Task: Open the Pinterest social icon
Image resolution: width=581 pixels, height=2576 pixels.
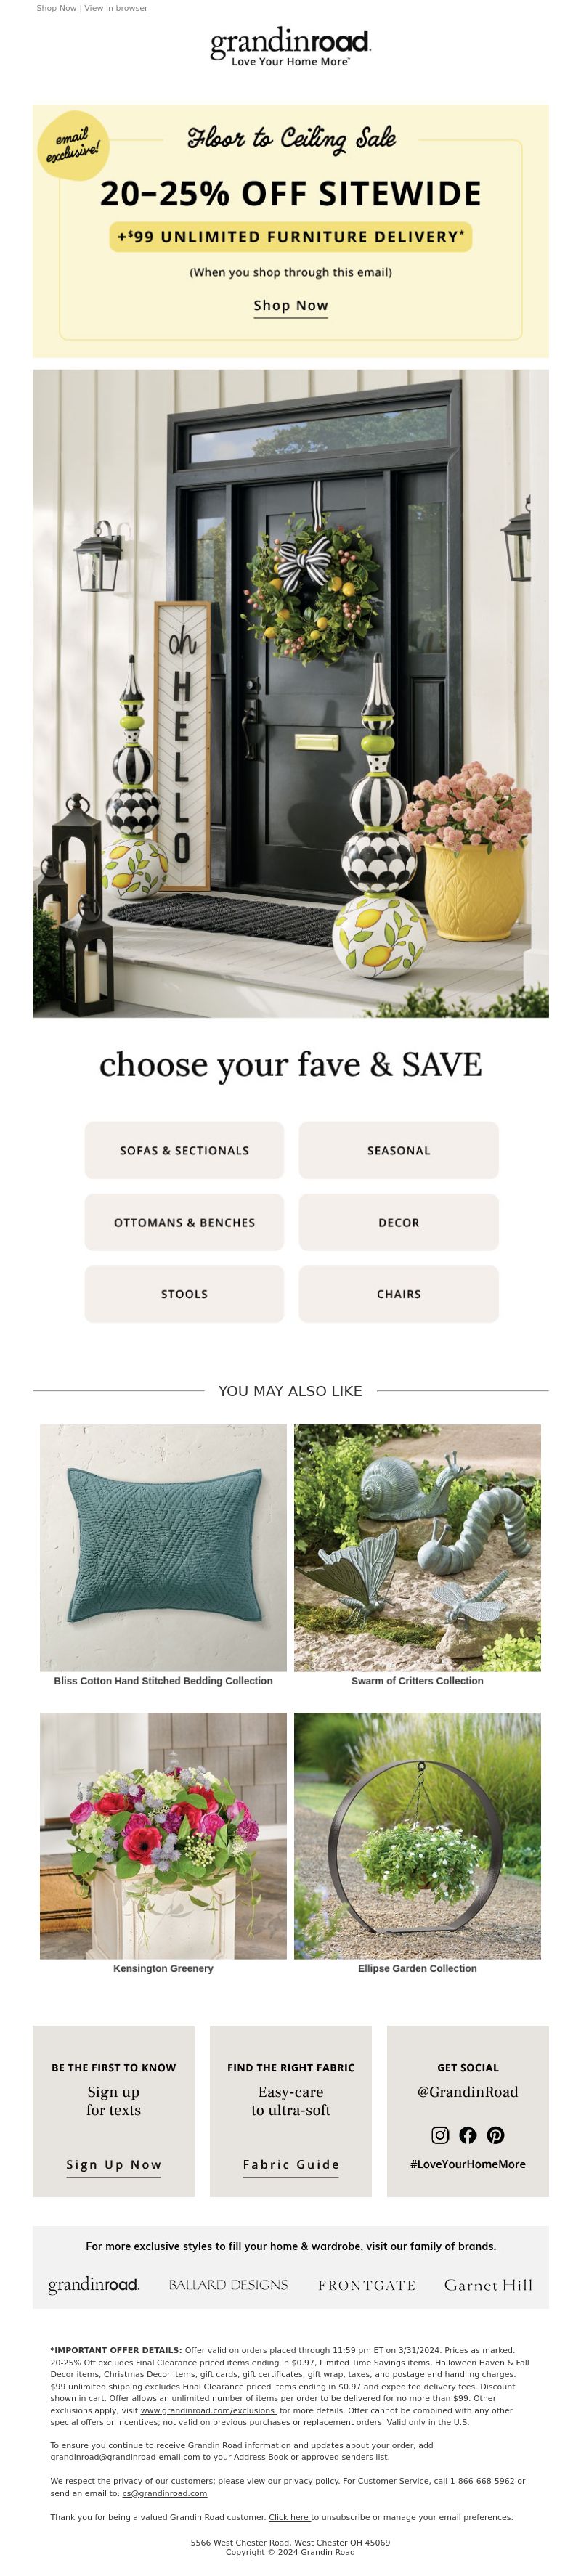Action: click(496, 2135)
